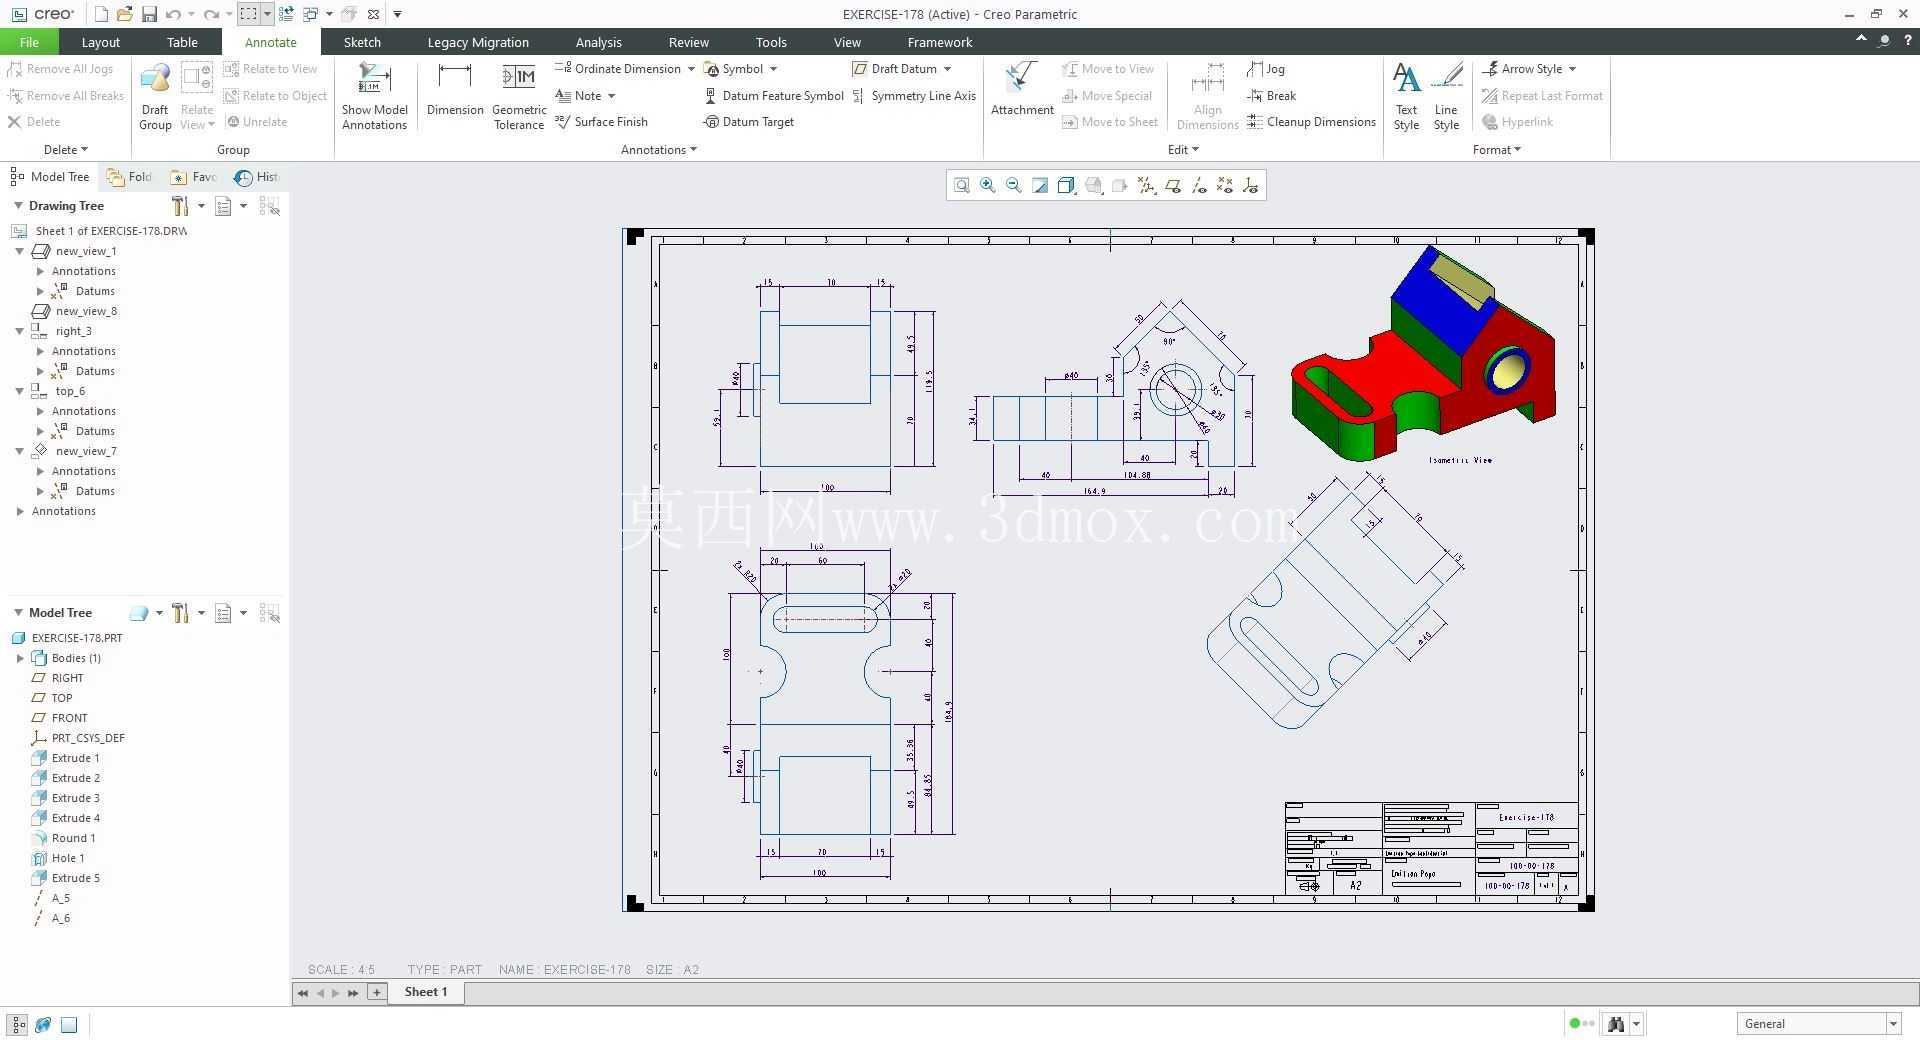Click the Windows switch icon in quick access toolbar
This screenshot has height=1040, width=1920.
click(311, 14)
